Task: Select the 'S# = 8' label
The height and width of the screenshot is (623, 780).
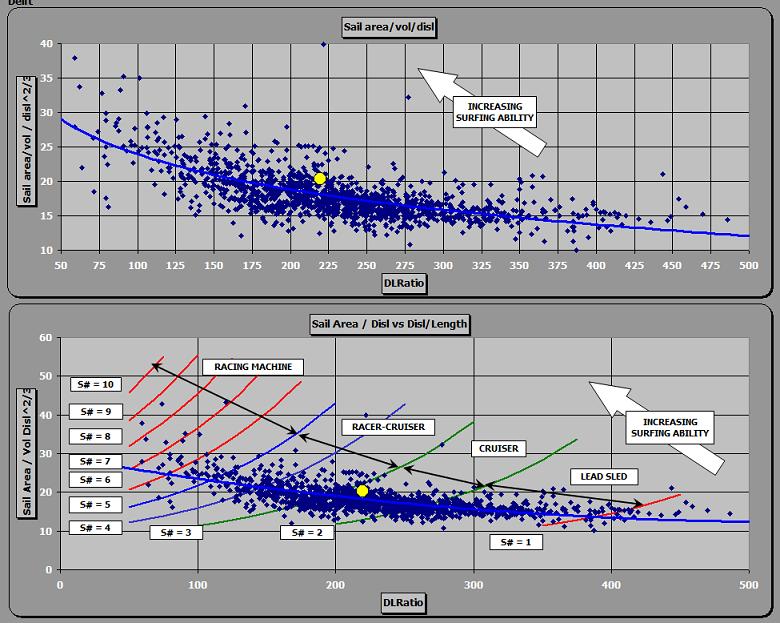Action: (96, 436)
